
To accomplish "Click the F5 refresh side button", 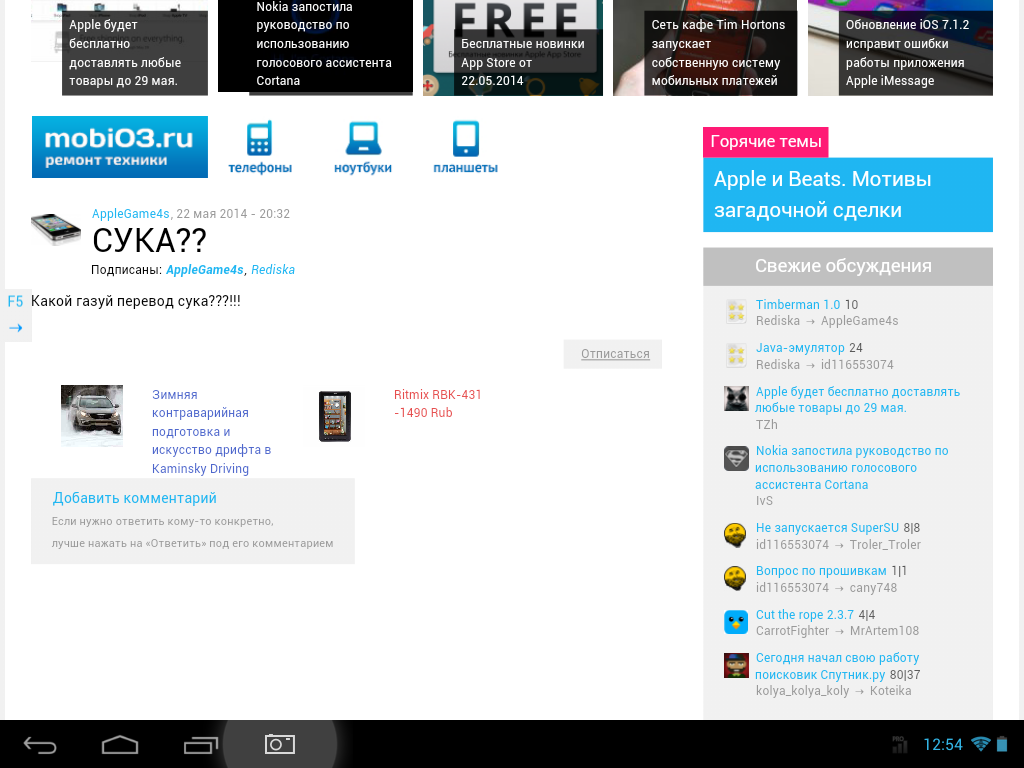I will (x=15, y=301).
